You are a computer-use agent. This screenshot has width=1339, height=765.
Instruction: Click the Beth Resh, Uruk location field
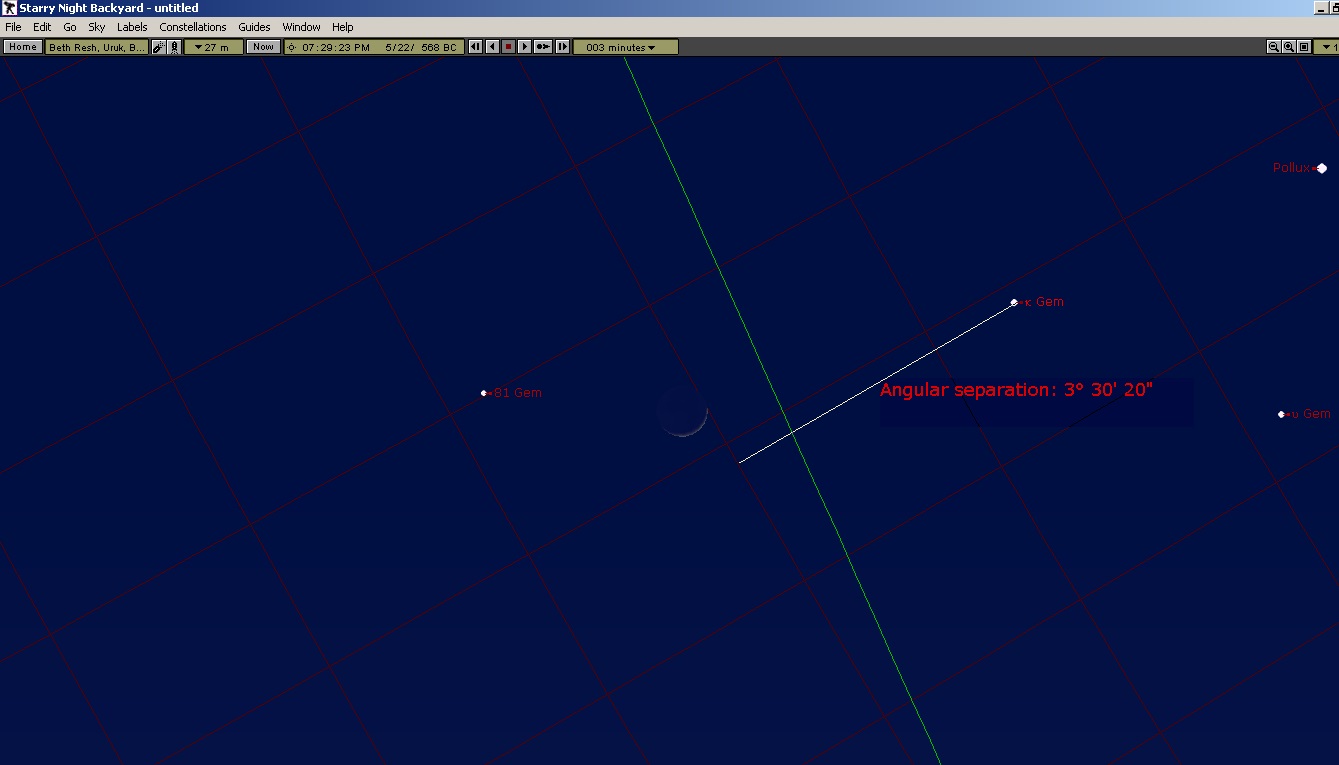tap(97, 47)
